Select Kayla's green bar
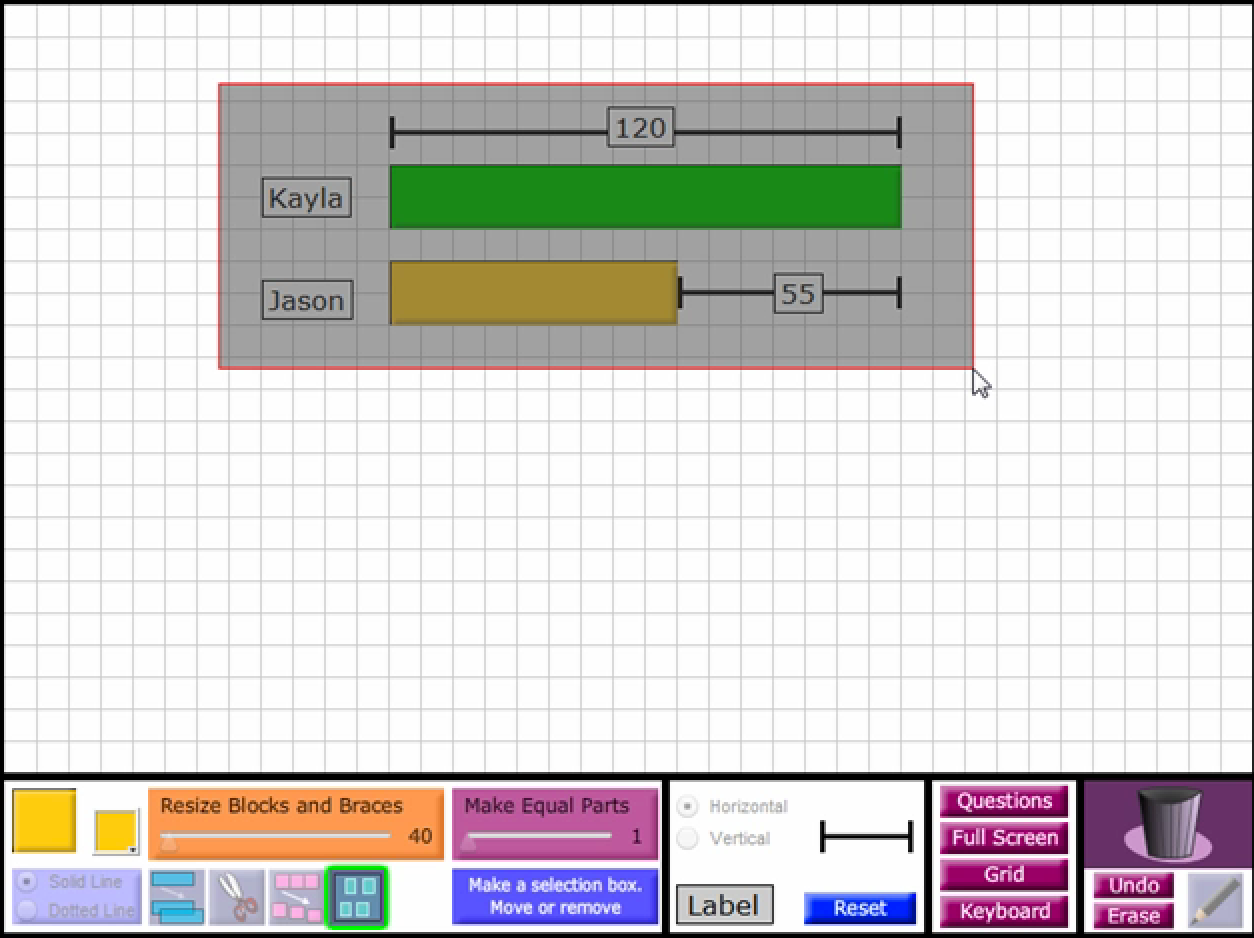 coord(646,197)
